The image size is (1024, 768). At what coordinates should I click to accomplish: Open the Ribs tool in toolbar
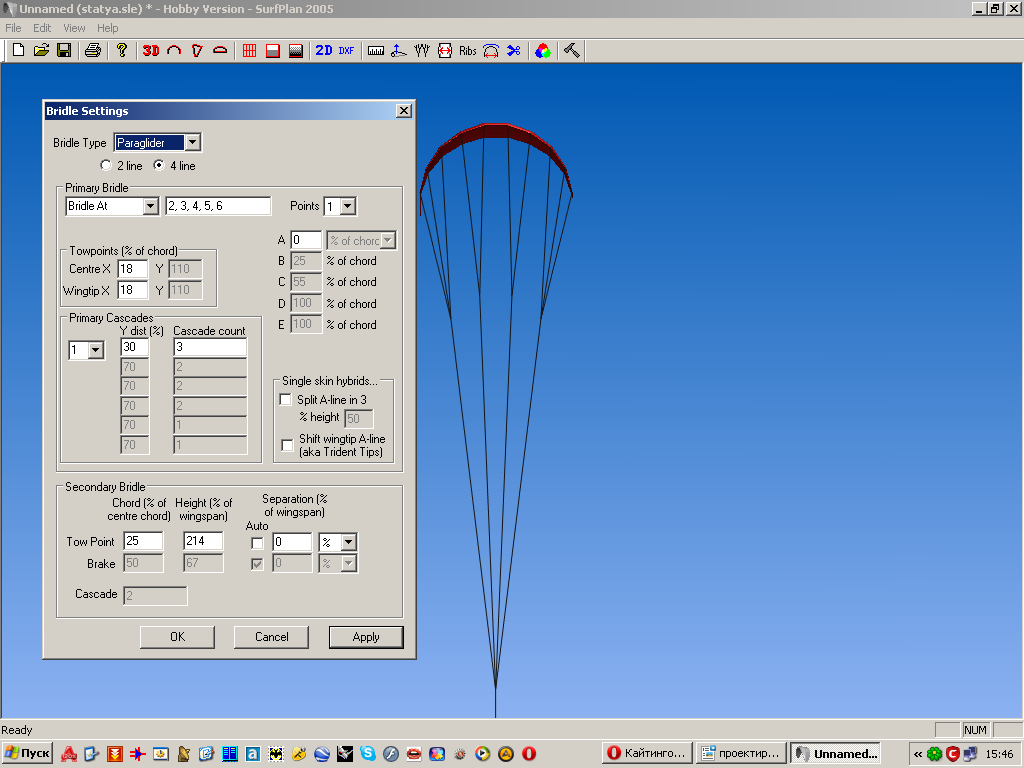[x=467, y=50]
